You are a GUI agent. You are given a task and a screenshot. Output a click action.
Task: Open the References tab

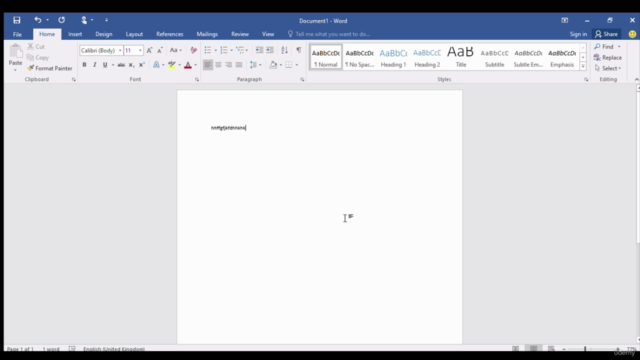click(x=170, y=34)
